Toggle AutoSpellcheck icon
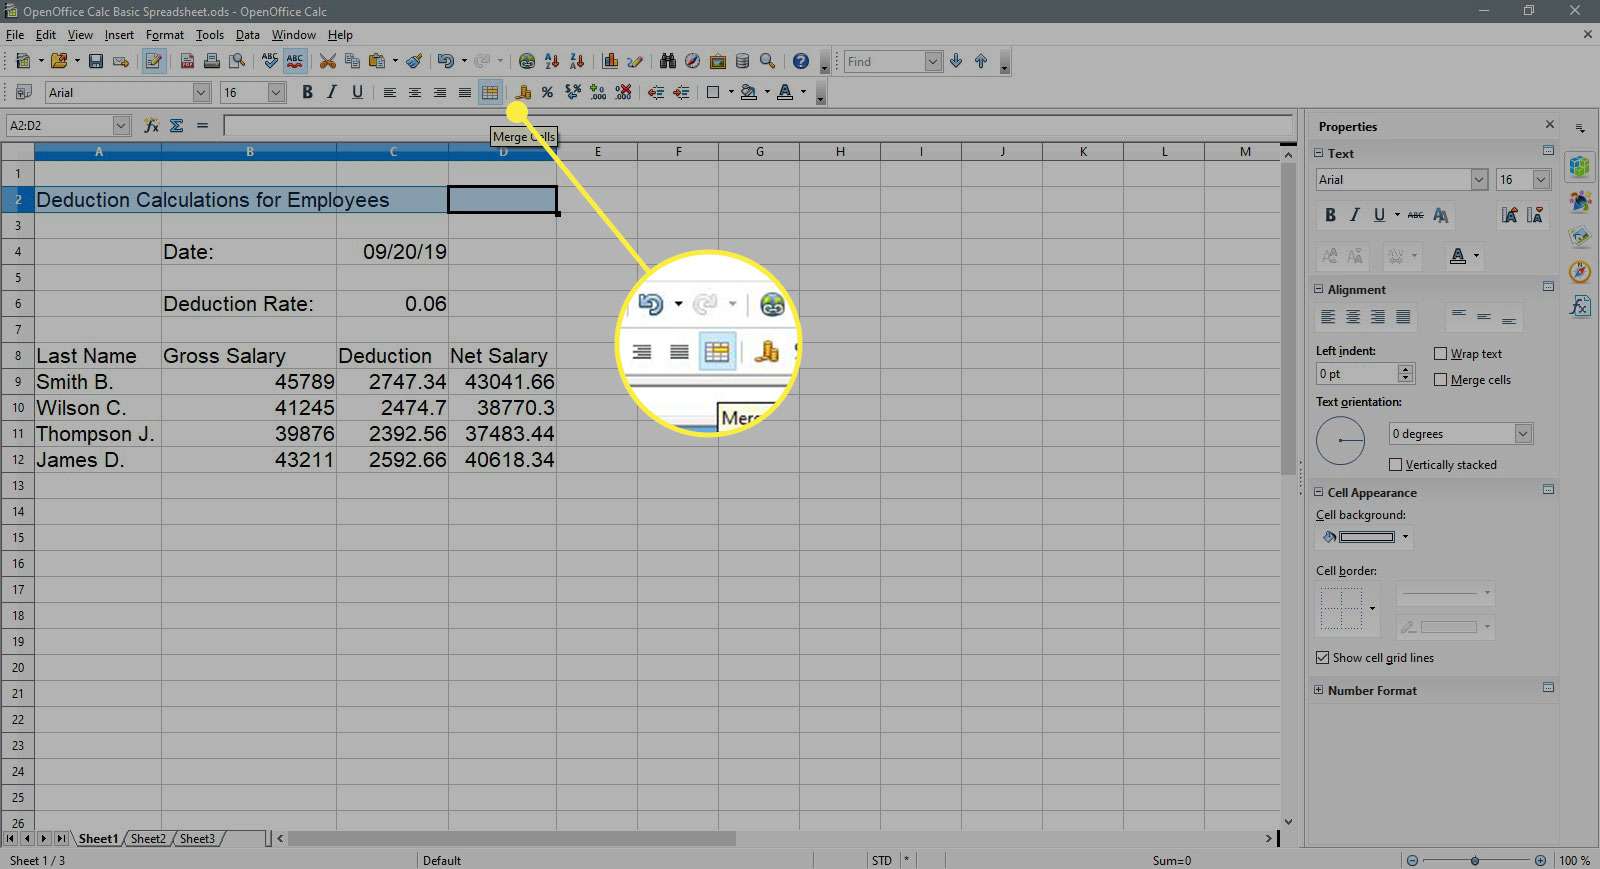This screenshot has height=869, width=1600. coord(295,61)
